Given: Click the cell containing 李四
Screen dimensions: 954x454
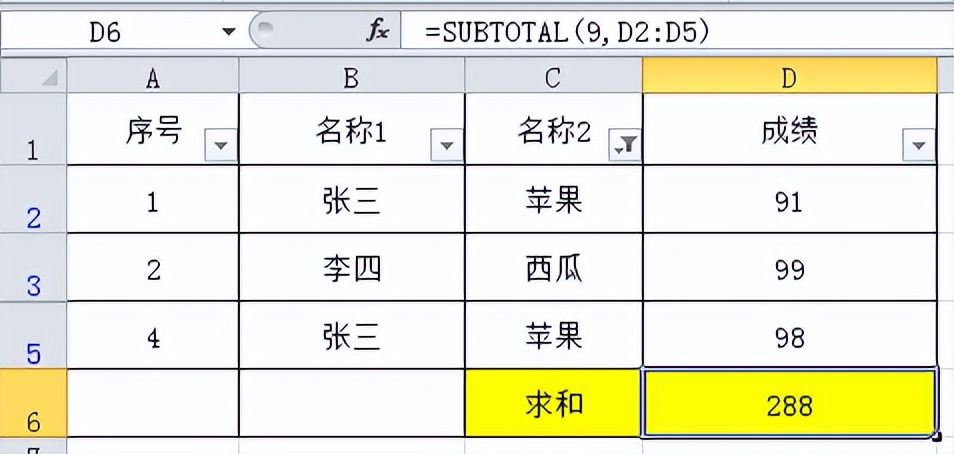Looking at the screenshot, I should (x=352, y=269).
